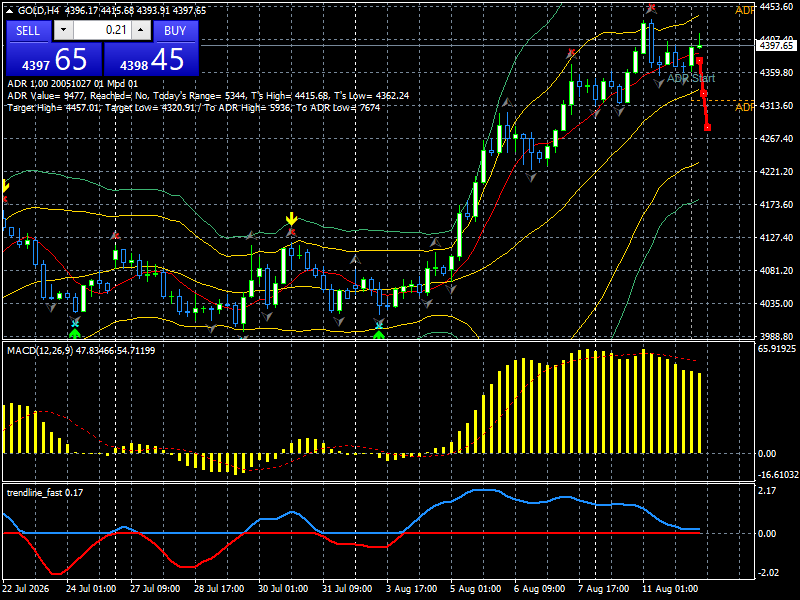Select red cross marker near 7 Aug high

click(x=571, y=53)
